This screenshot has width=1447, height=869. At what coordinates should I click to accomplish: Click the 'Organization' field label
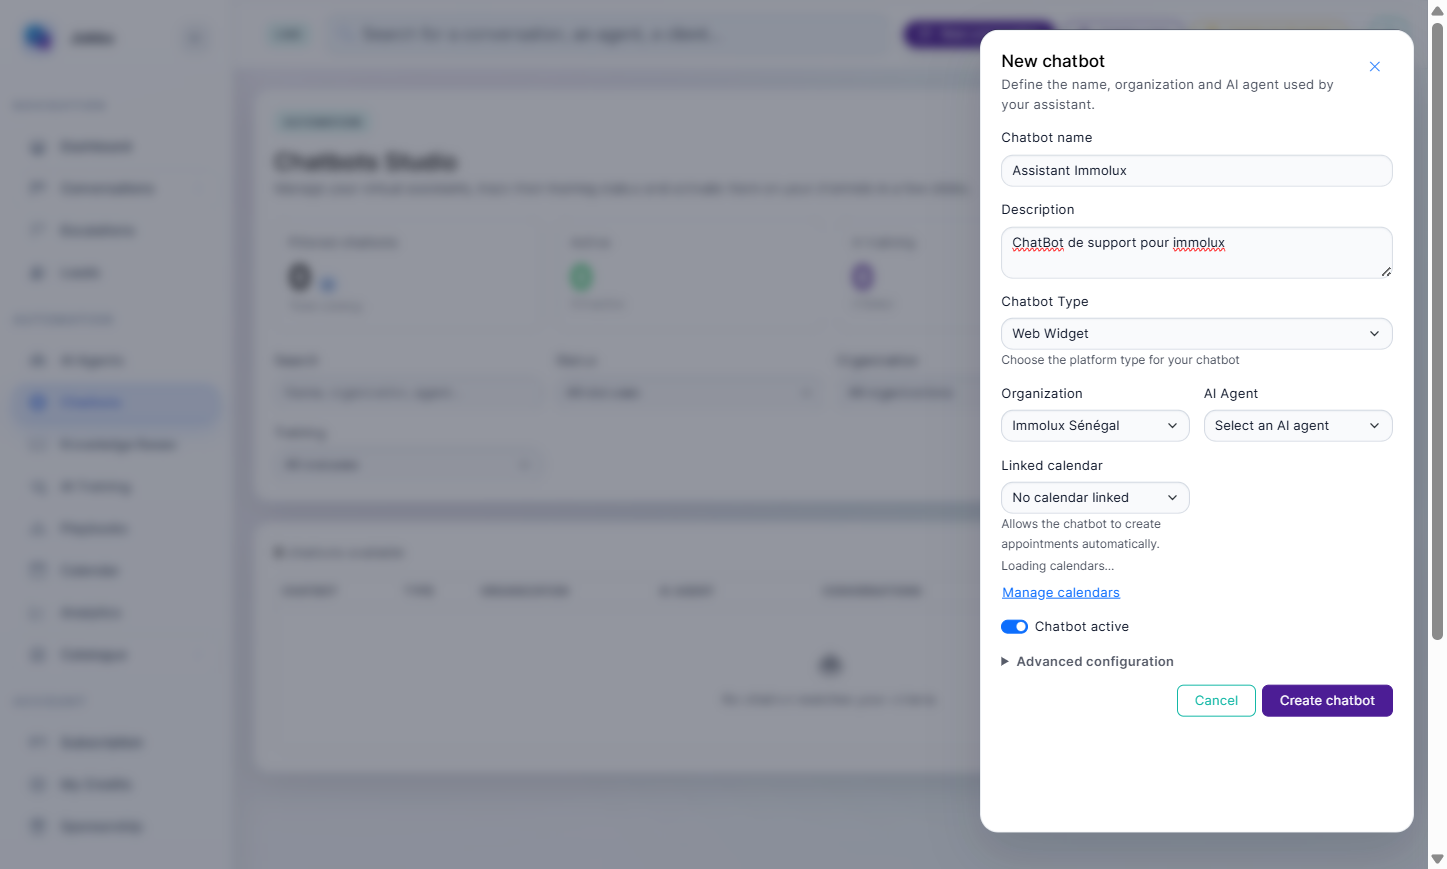tap(1042, 394)
